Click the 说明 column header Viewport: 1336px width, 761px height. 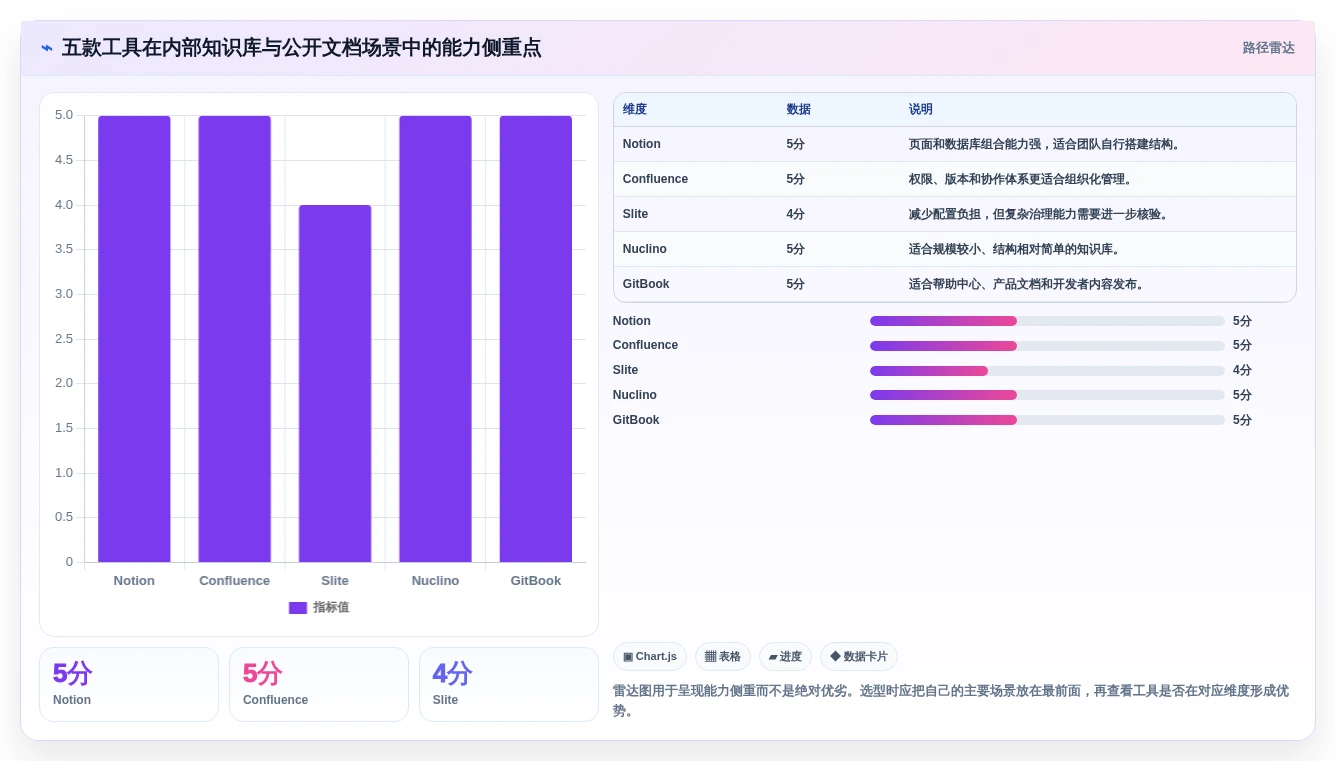921,109
